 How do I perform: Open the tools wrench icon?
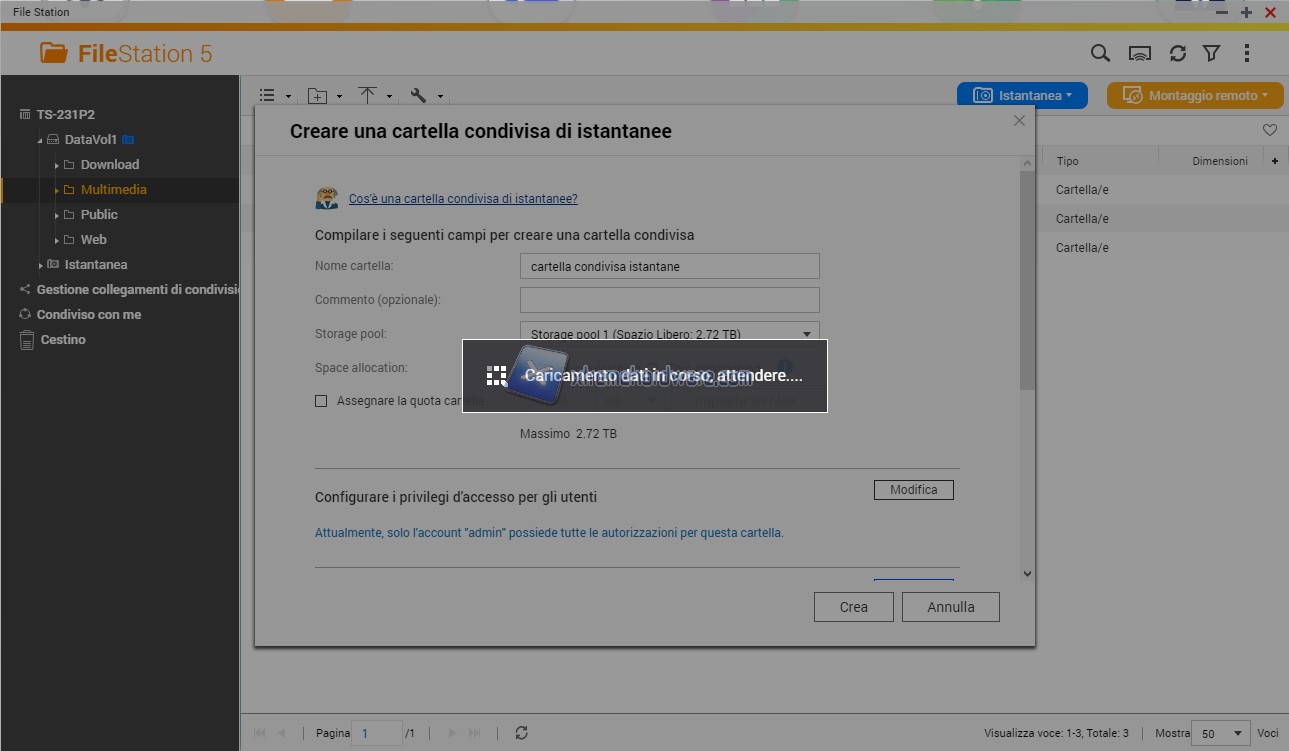(418, 96)
